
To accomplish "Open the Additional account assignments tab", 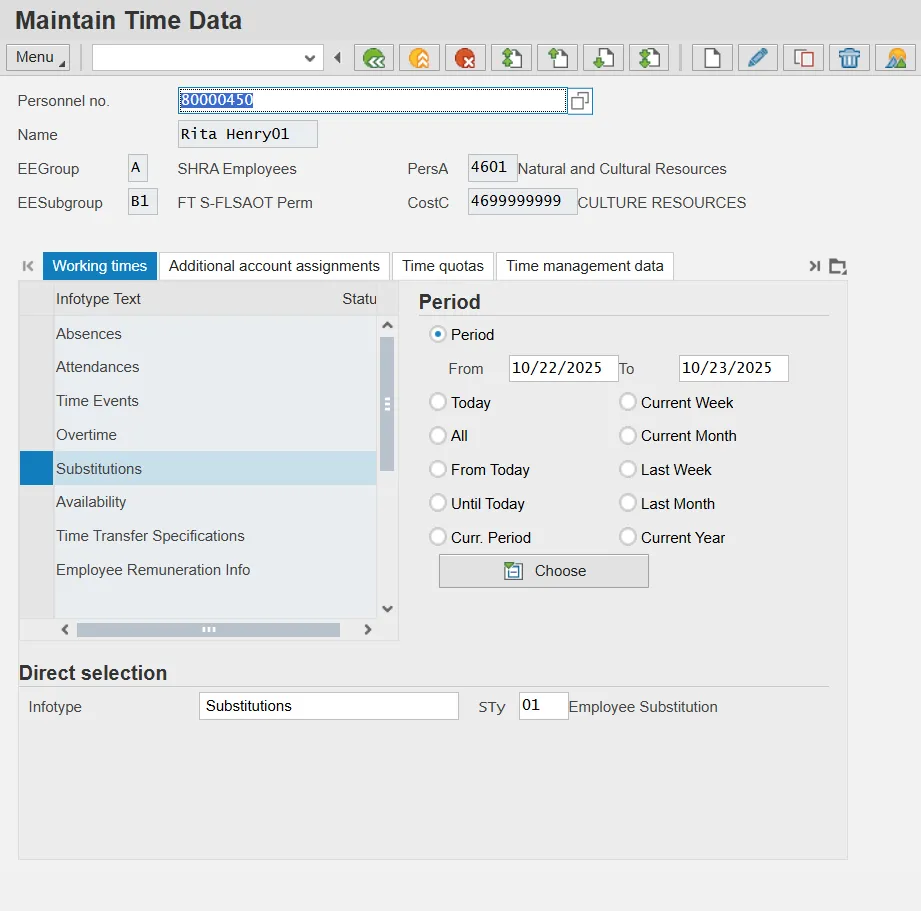I will (x=274, y=266).
